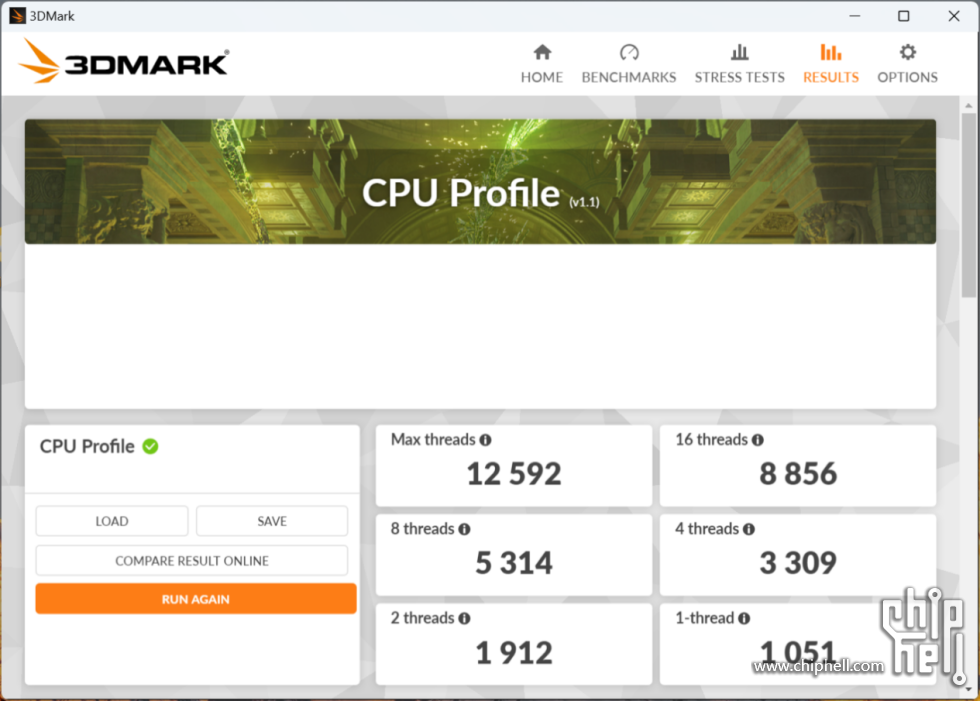The height and width of the screenshot is (701, 980).
Task: Minimize the 3DMark window
Action: pyautogui.click(x=854, y=16)
